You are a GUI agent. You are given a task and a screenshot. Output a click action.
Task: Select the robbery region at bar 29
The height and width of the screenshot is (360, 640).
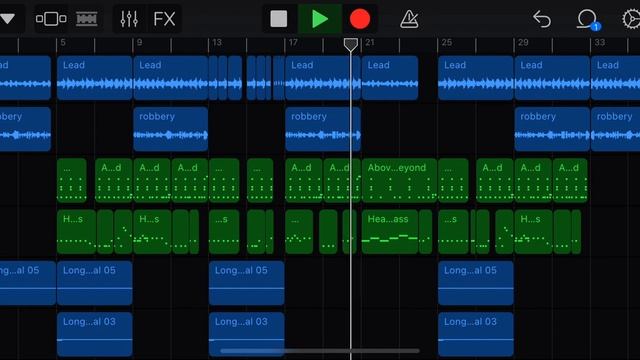click(552, 129)
